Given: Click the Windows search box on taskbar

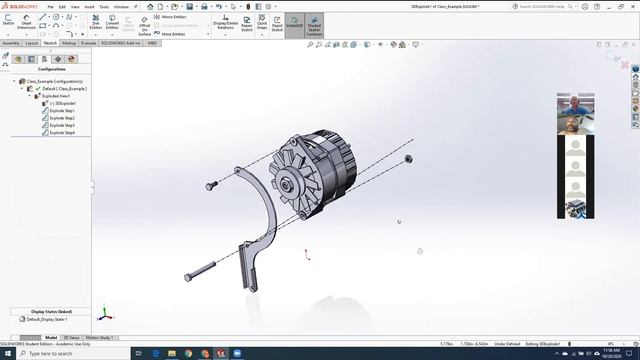Looking at the screenshot, I should (x=73, y=353).
